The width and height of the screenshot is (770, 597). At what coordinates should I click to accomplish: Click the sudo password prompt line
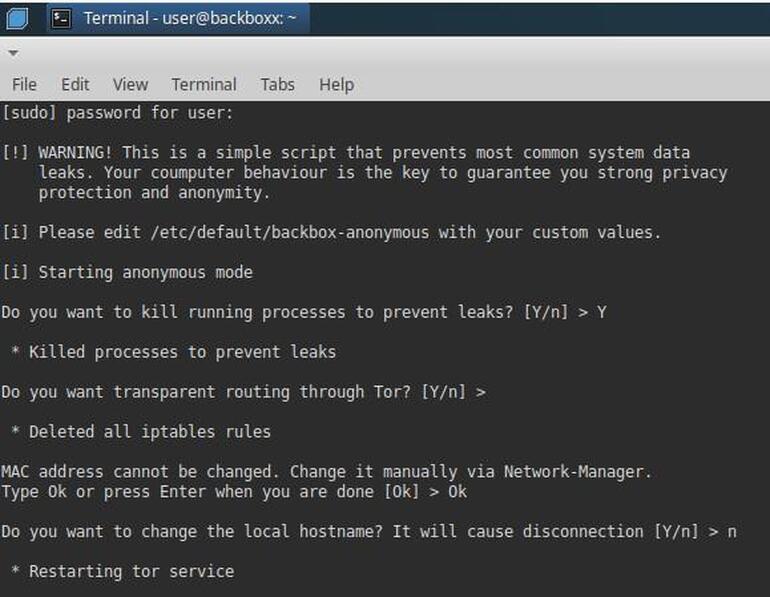pyautogui.click(x=117, y=113)
